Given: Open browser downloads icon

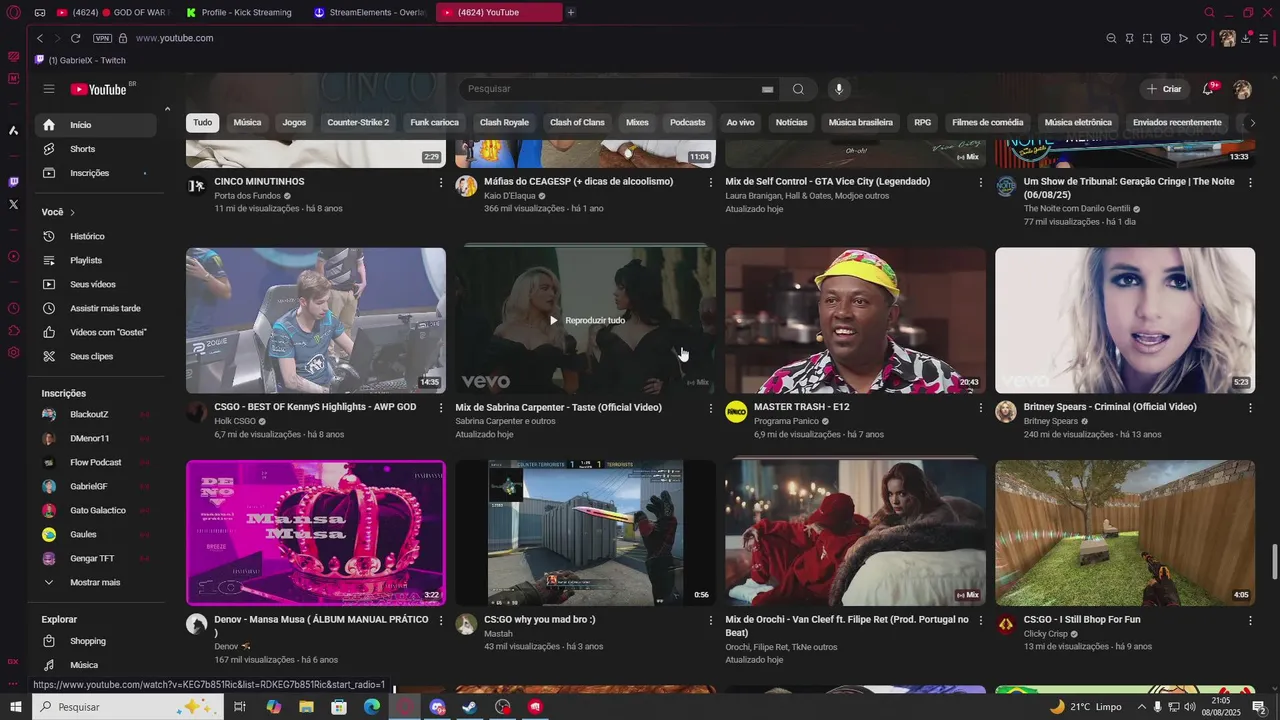Looking at the screenshot, I should 1246,38.
